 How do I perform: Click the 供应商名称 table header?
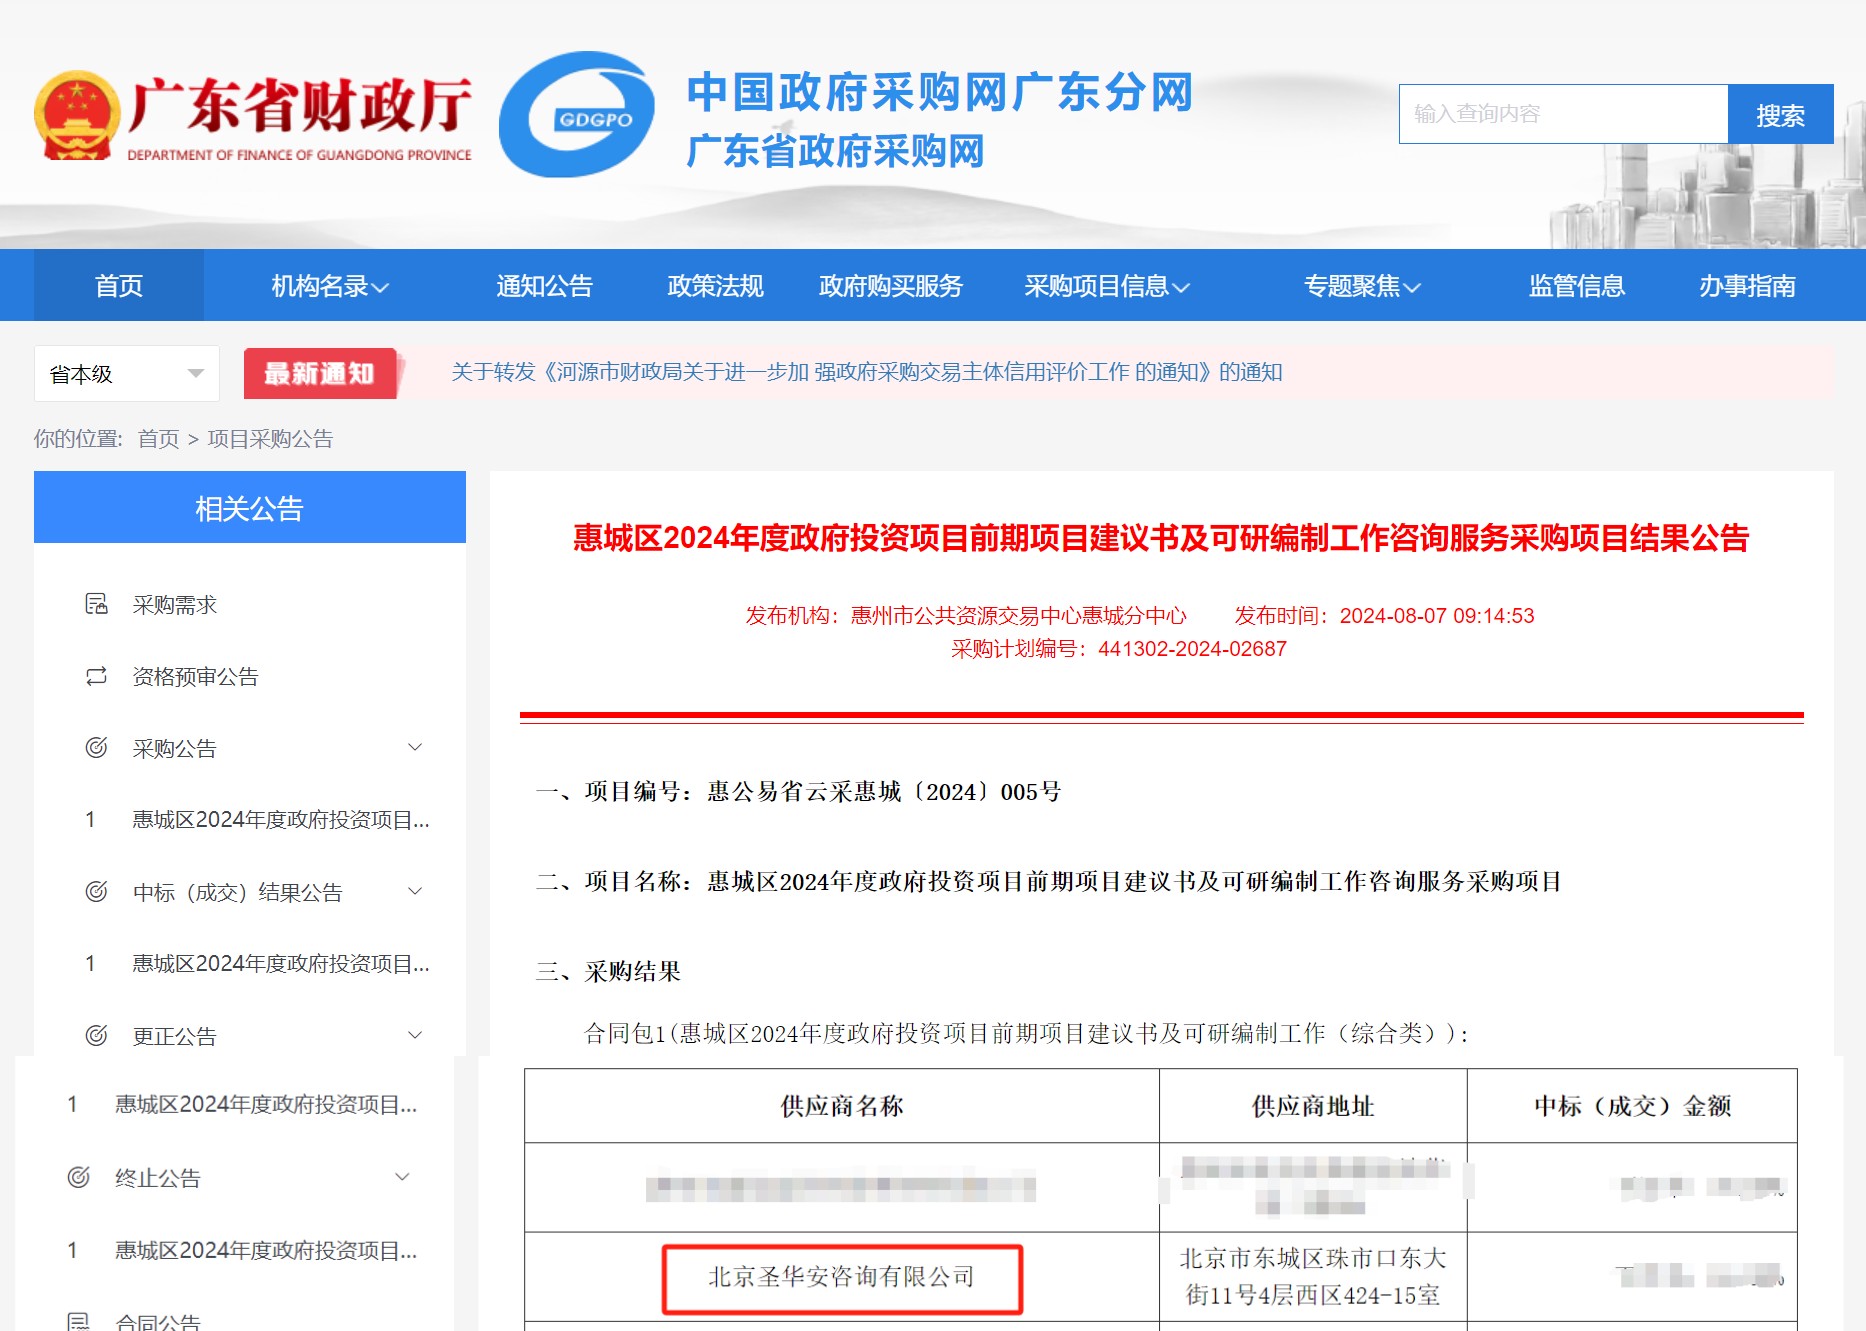(842, 1106)
